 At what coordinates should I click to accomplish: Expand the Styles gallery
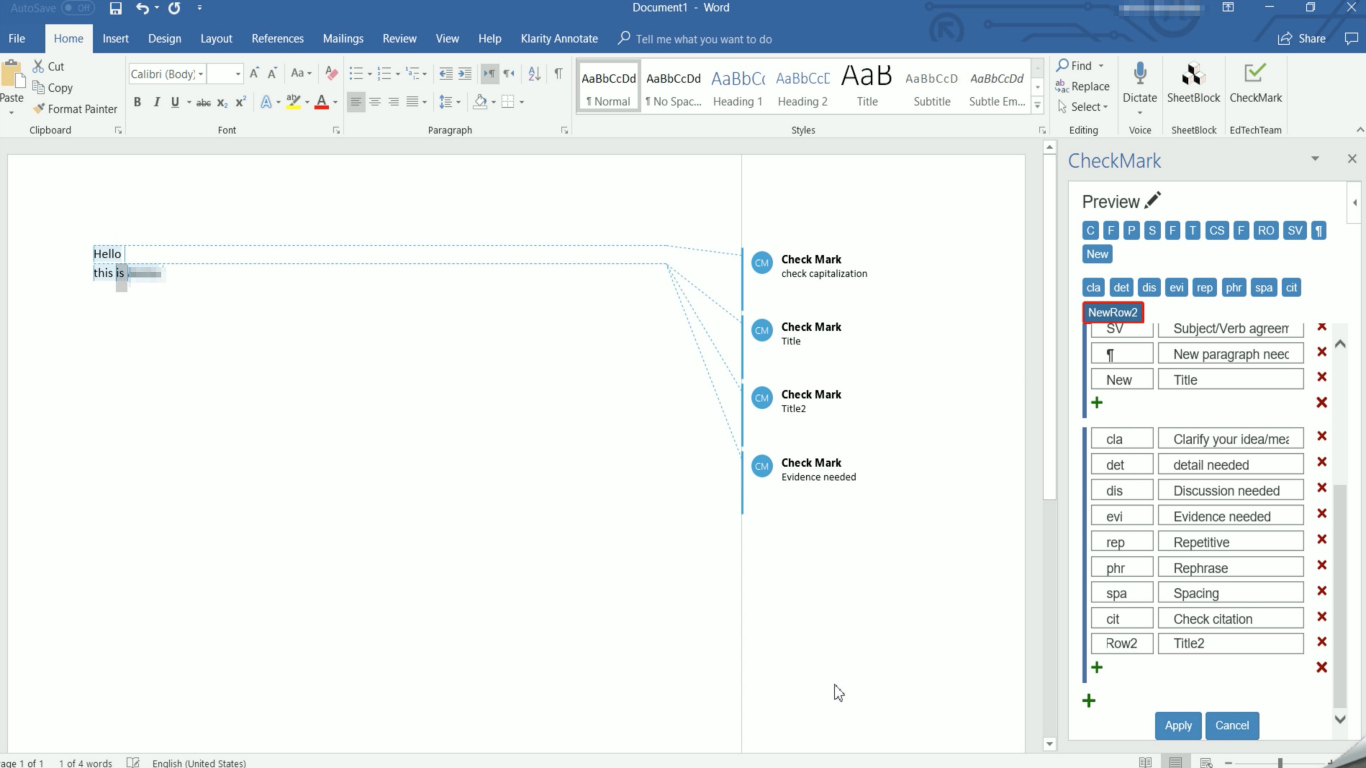(1037, 105)
